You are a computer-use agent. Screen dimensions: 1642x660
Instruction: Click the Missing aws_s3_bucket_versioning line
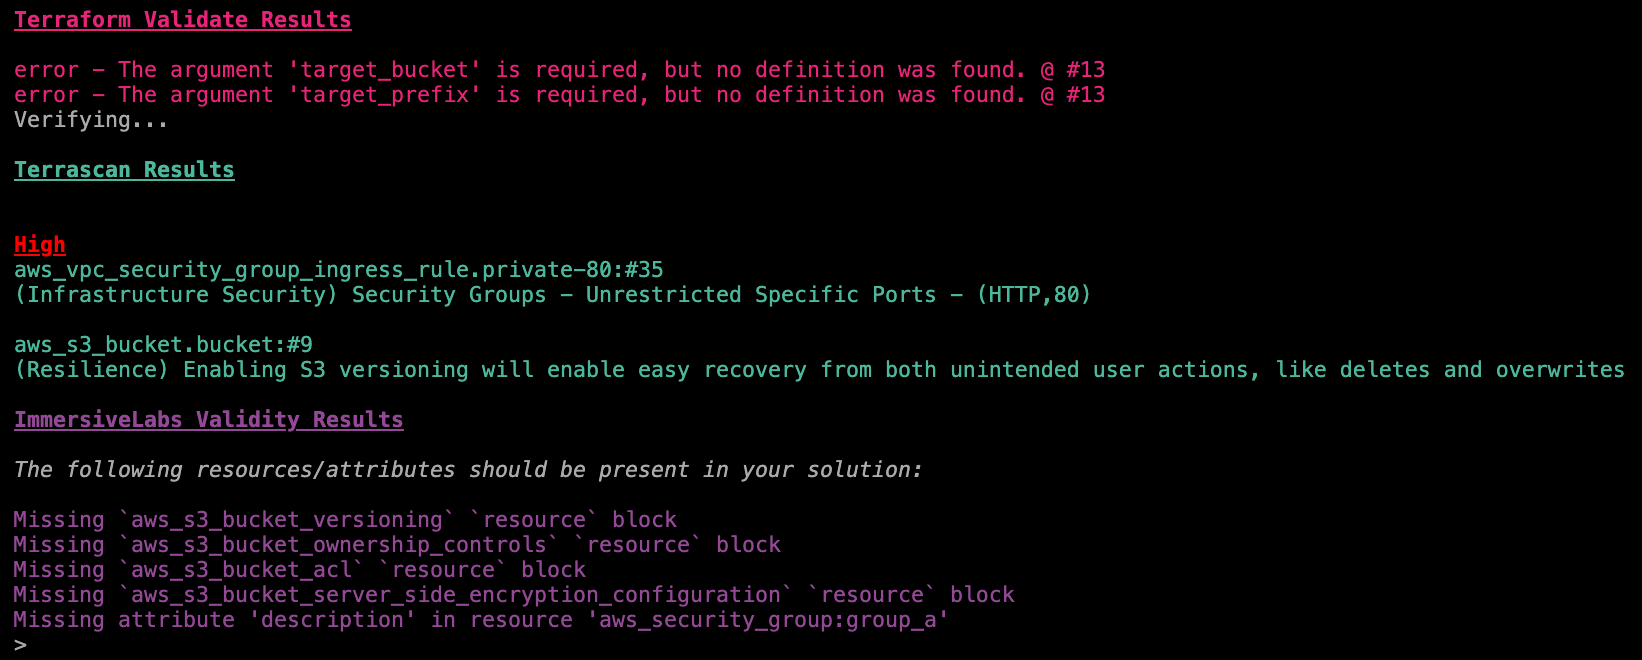[x=345, y=520]
